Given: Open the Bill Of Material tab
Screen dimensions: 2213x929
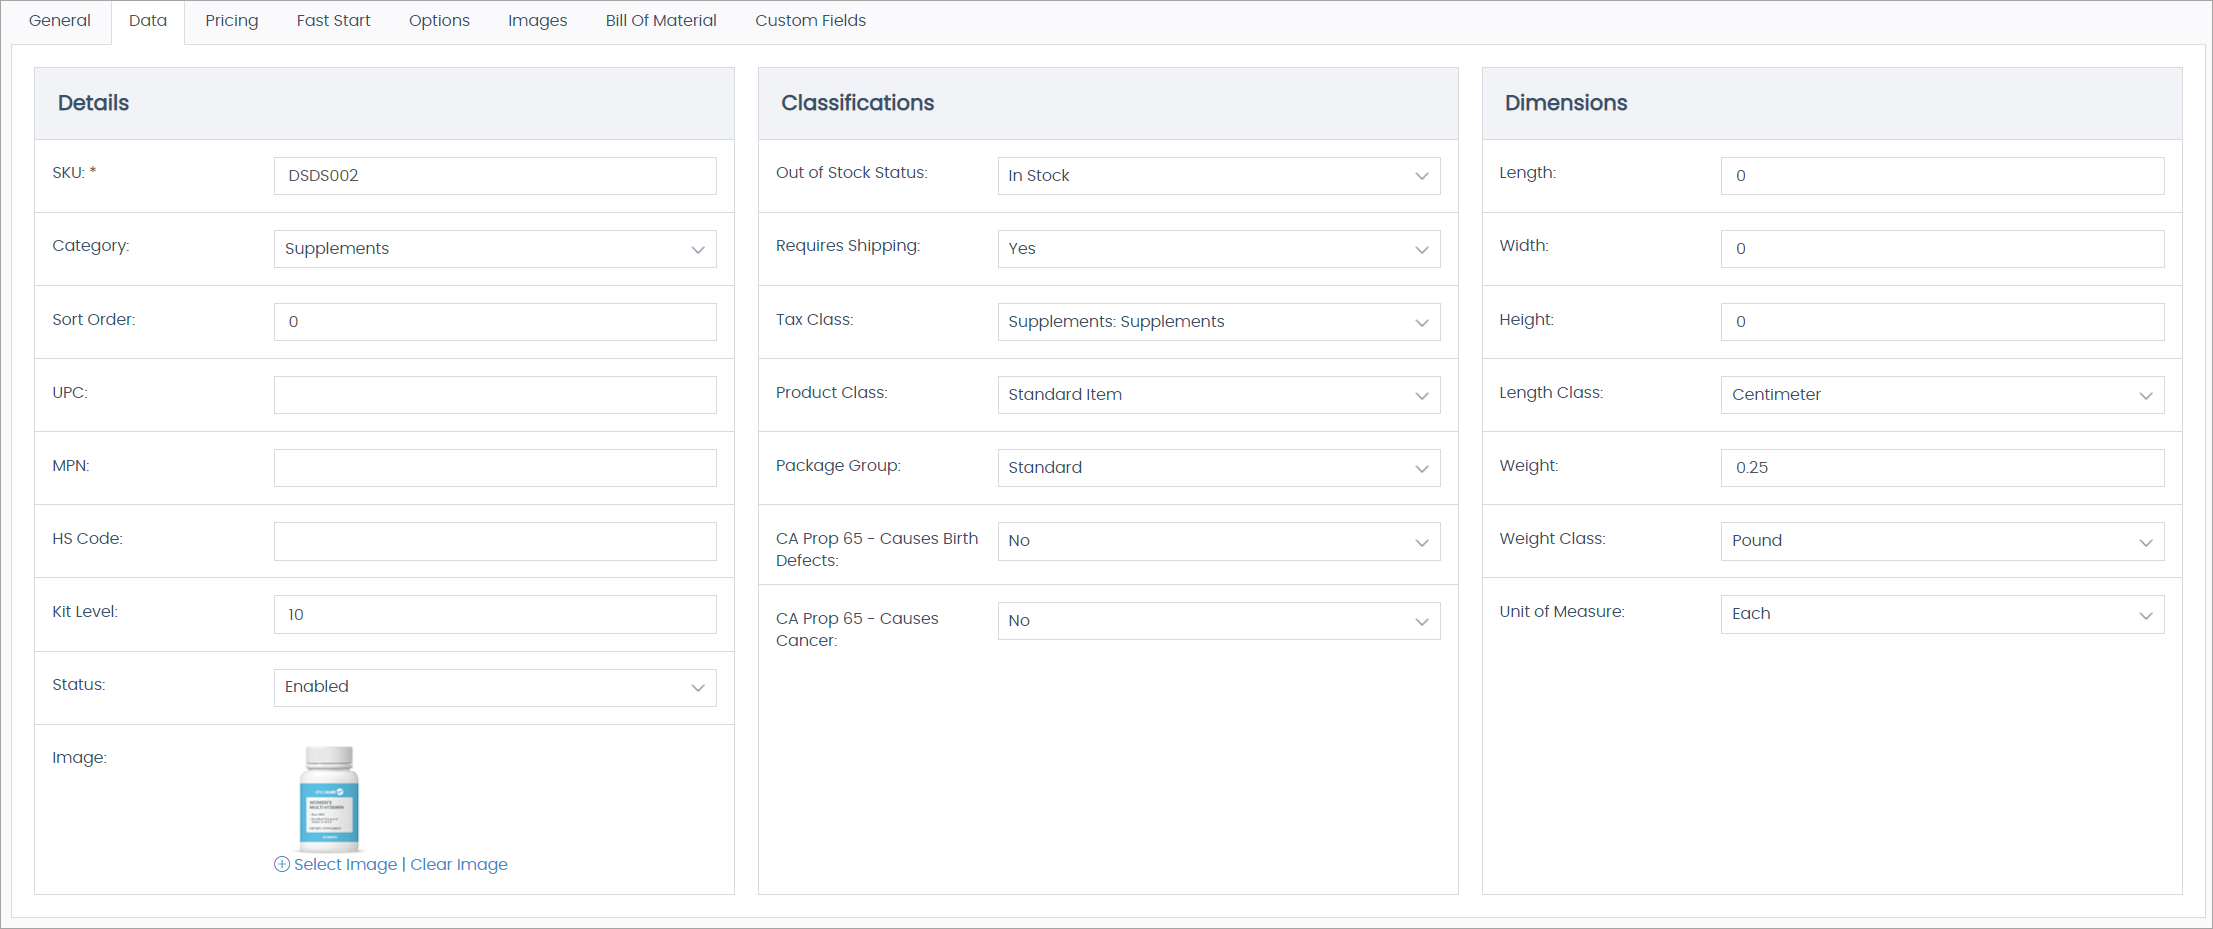Looking at the screenshot, I should [x=661, y=21].
